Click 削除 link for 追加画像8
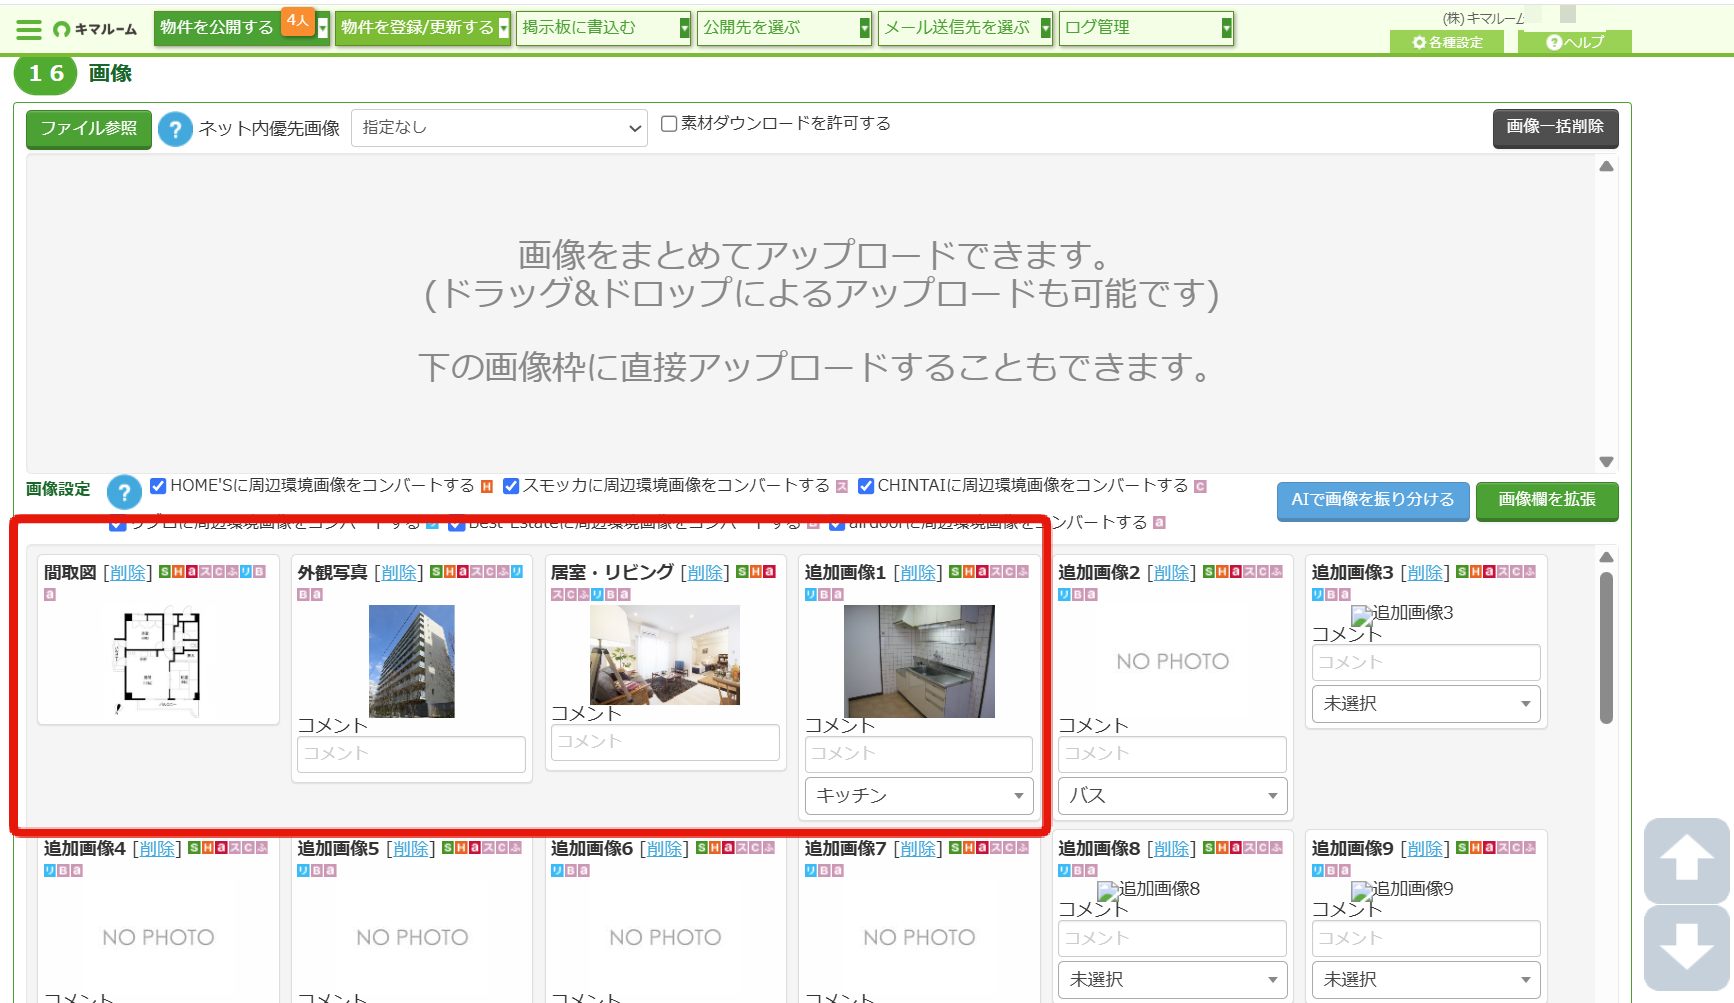Image resolution: width=1734 pixels, height=1003 pixels. (x=1171, y=849)
